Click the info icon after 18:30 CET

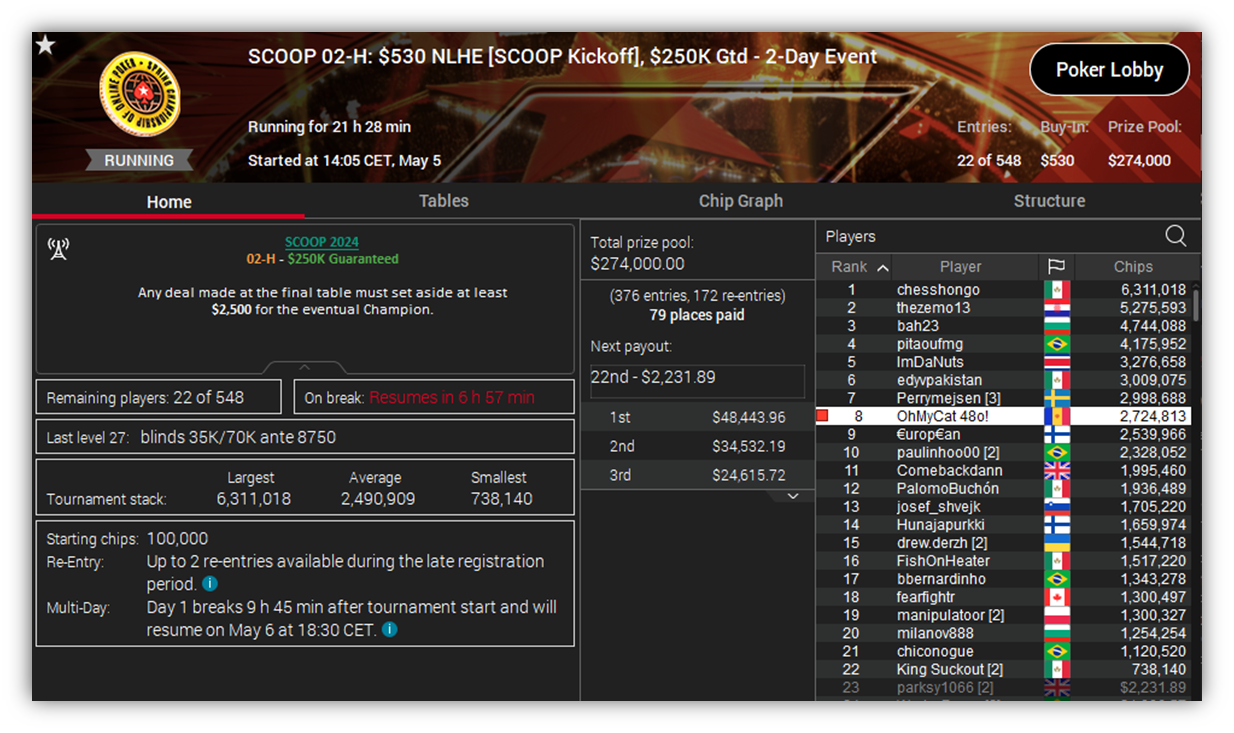[390, 629]
